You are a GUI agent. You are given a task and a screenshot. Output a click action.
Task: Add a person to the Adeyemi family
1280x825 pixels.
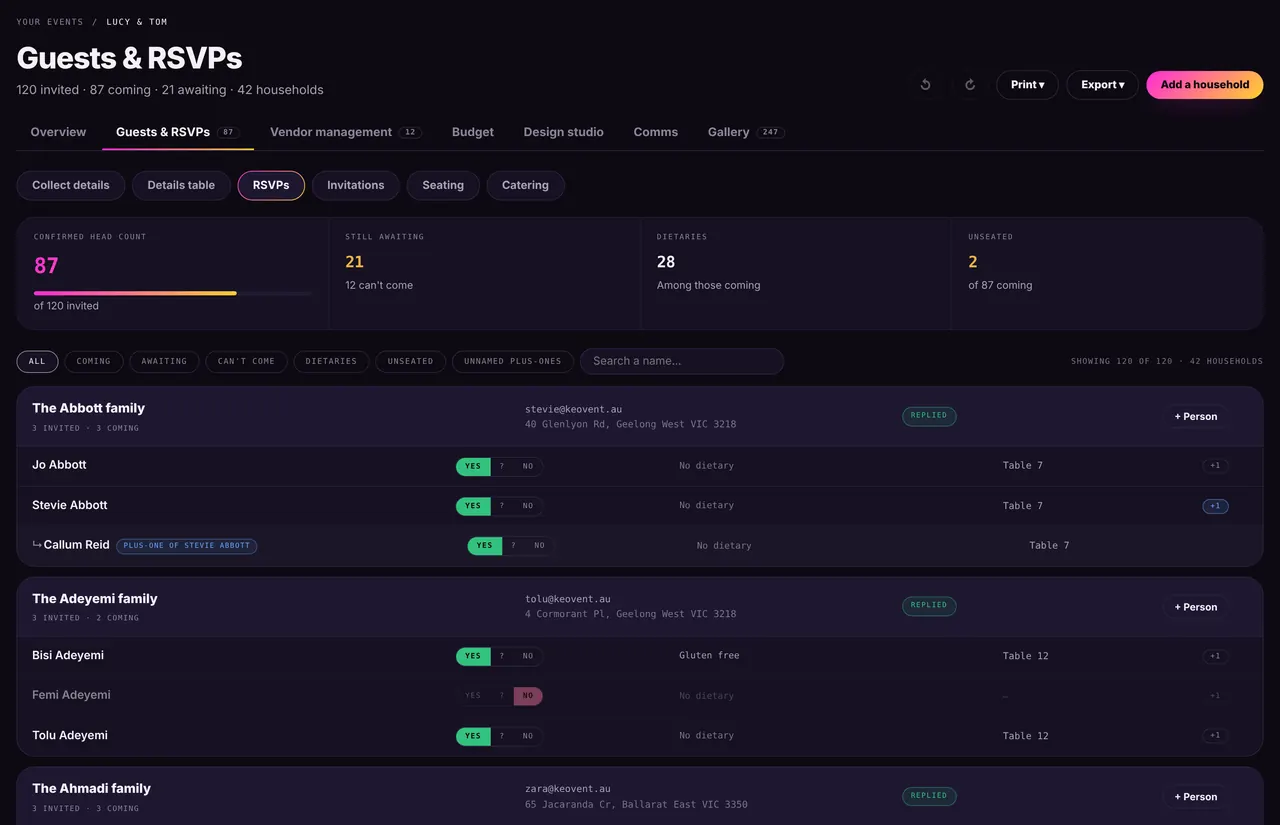[x=1196, y=607]
